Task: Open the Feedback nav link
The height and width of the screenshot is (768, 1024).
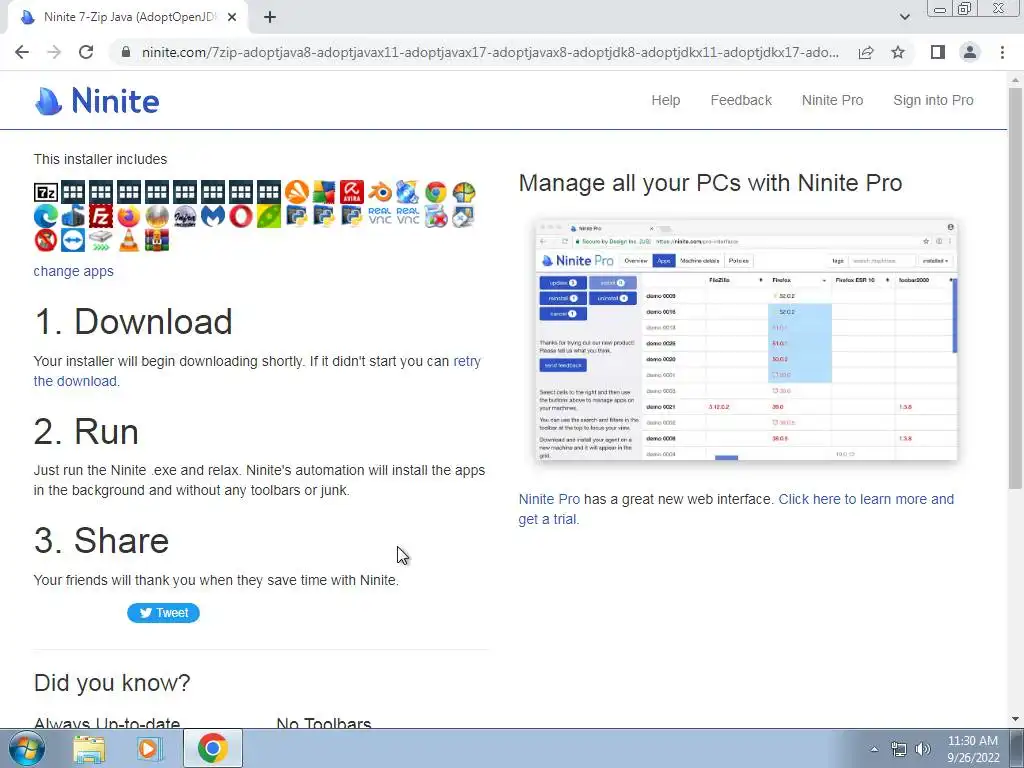Action: click(741, 100)
